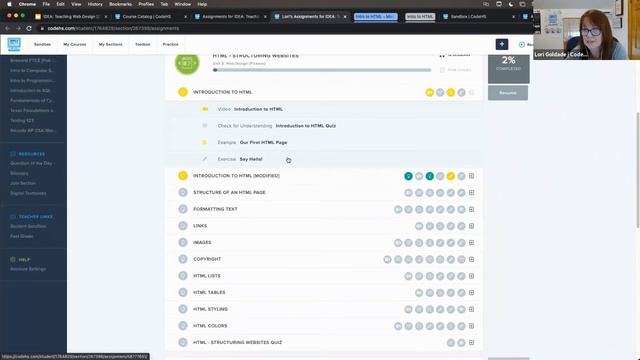The image size is (640, 360).
Task: Click the gray status circle beside HTML Tables
Action: pyautogui.click(x=183, y=292)
